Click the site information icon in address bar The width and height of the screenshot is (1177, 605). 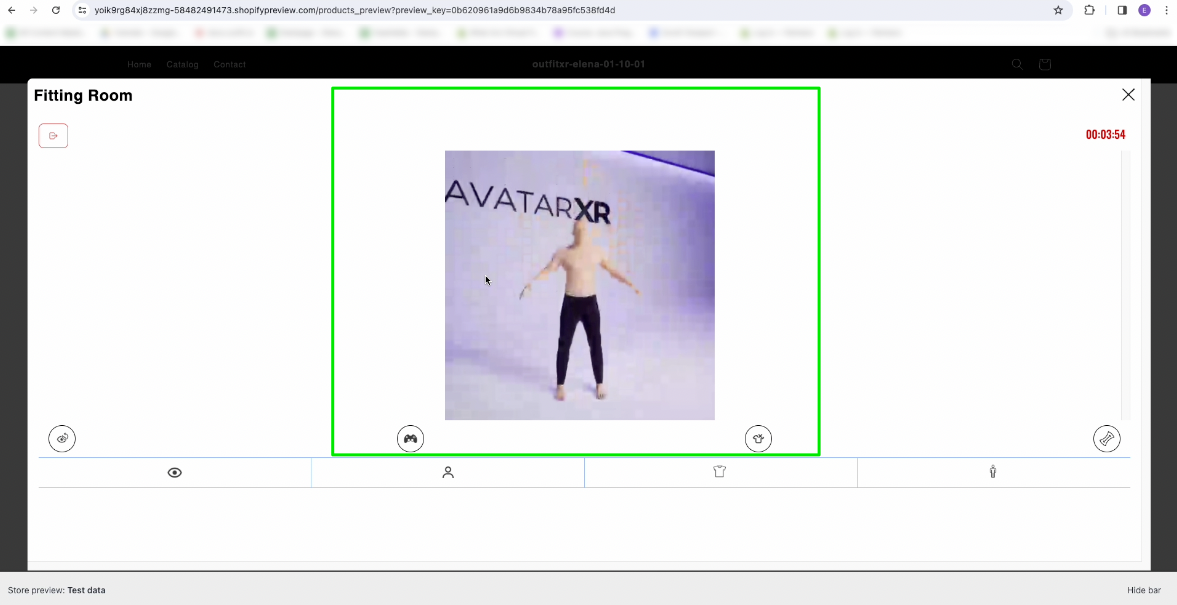pos(83,11)
